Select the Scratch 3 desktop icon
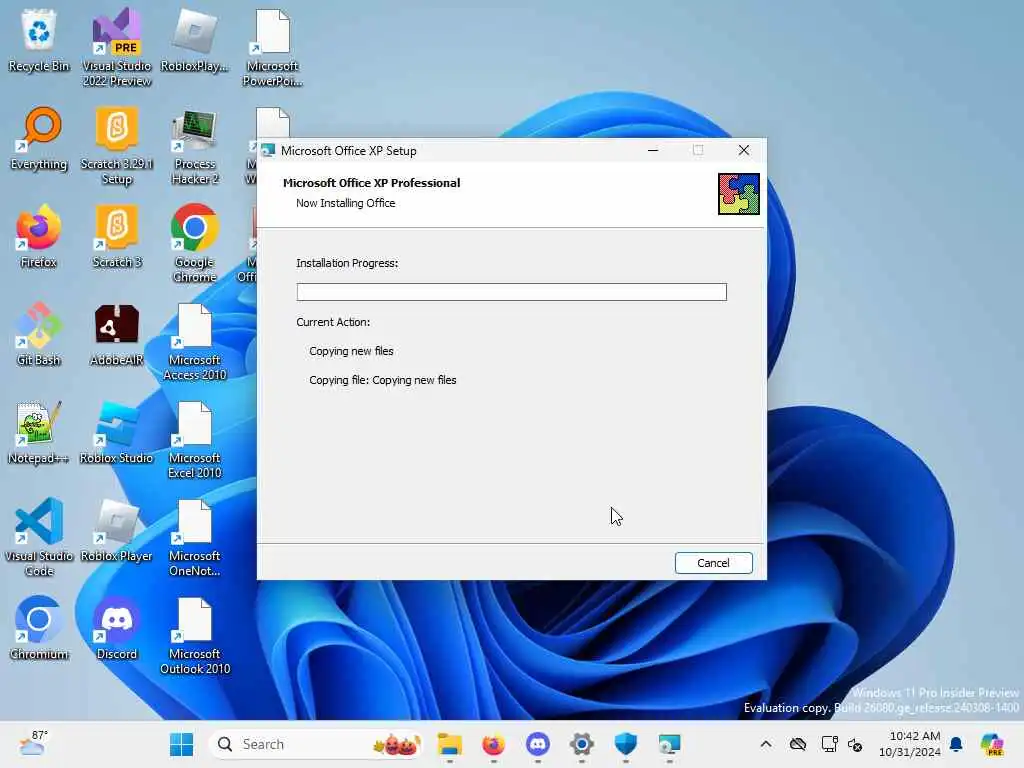The image size is (1024, 768). pos(117,236)
